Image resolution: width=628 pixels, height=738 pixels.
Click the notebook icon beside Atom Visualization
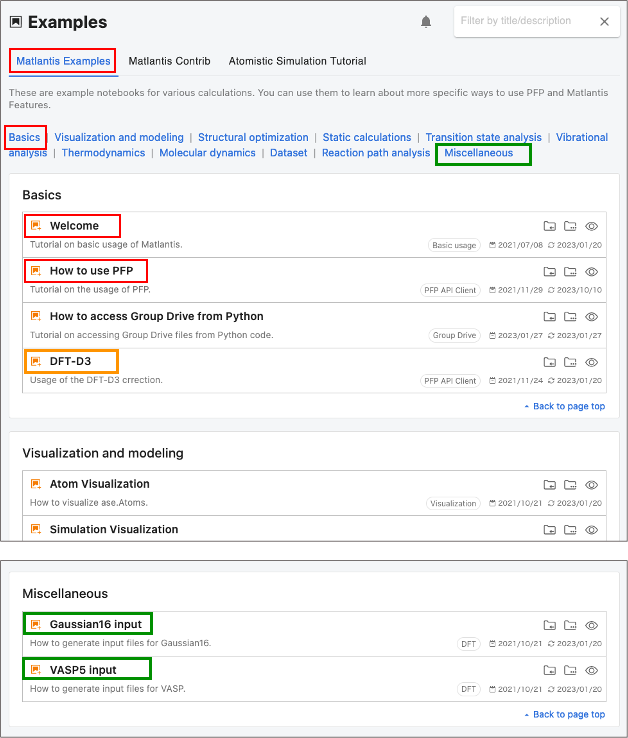pyautogui.click(x=36, y=484)
